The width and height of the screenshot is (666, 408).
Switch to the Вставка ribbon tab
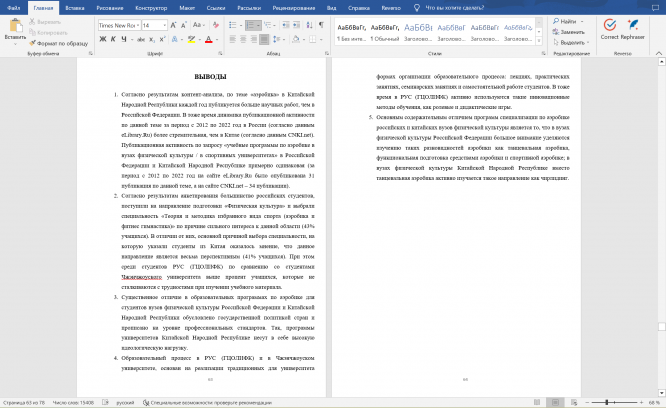pos(76,6)
